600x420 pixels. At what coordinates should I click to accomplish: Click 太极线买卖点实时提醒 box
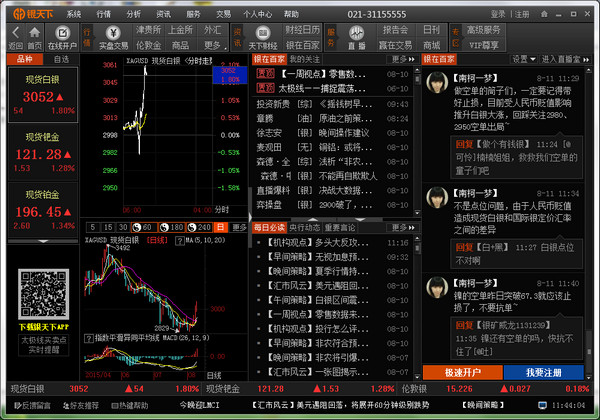(43, 345)
